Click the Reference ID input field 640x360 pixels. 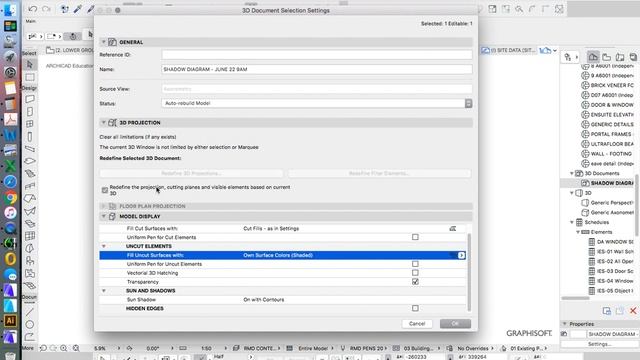pyautogui.click(x=317, y=55)
